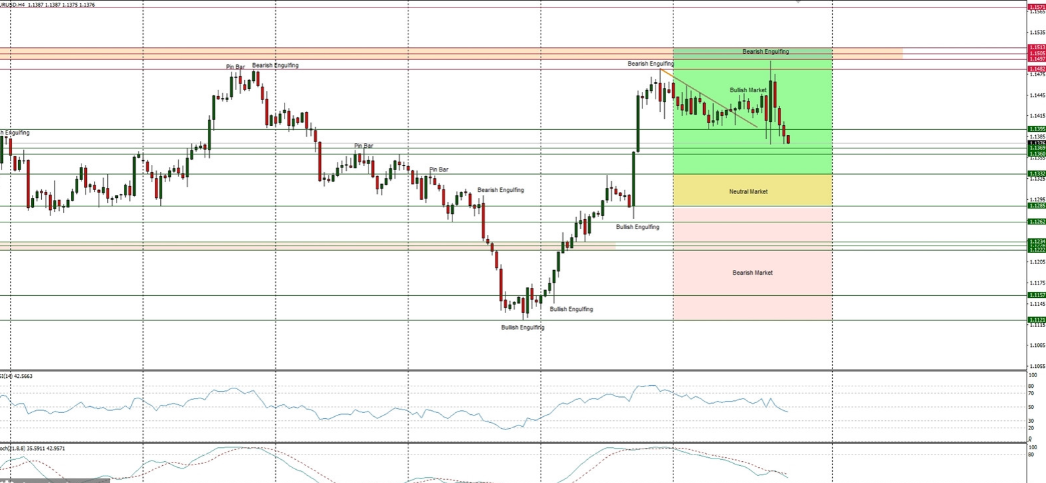1046x483 pixels.
Task: Select the 'Bullish Market' text label
Action: coord(748,90)
